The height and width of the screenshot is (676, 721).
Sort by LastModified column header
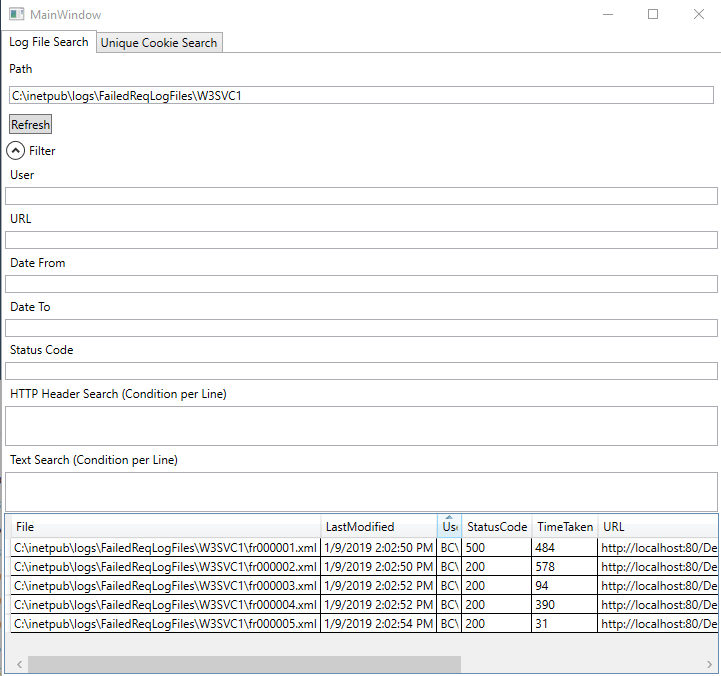[378, 527]
